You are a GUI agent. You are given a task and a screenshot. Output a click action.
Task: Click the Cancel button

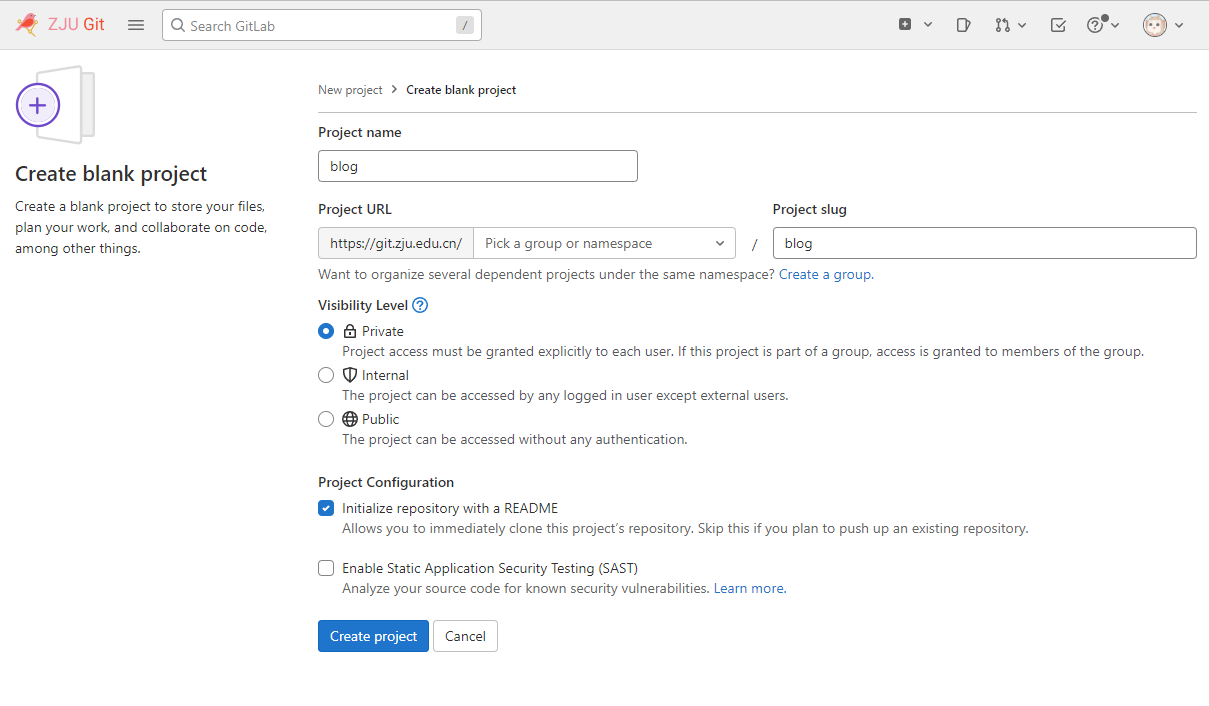(465, 636)
